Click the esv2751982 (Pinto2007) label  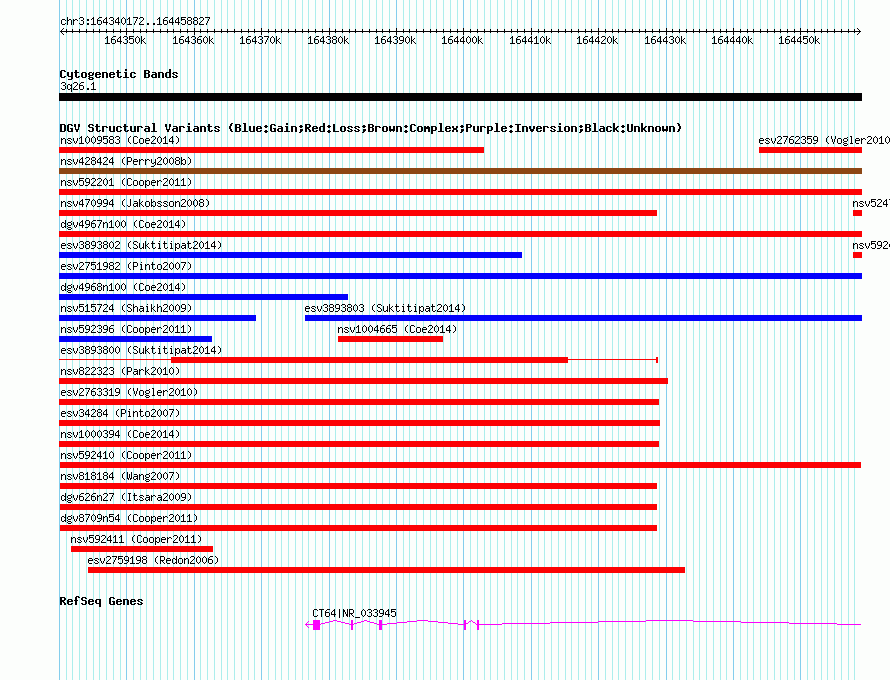tap(126, 266)
